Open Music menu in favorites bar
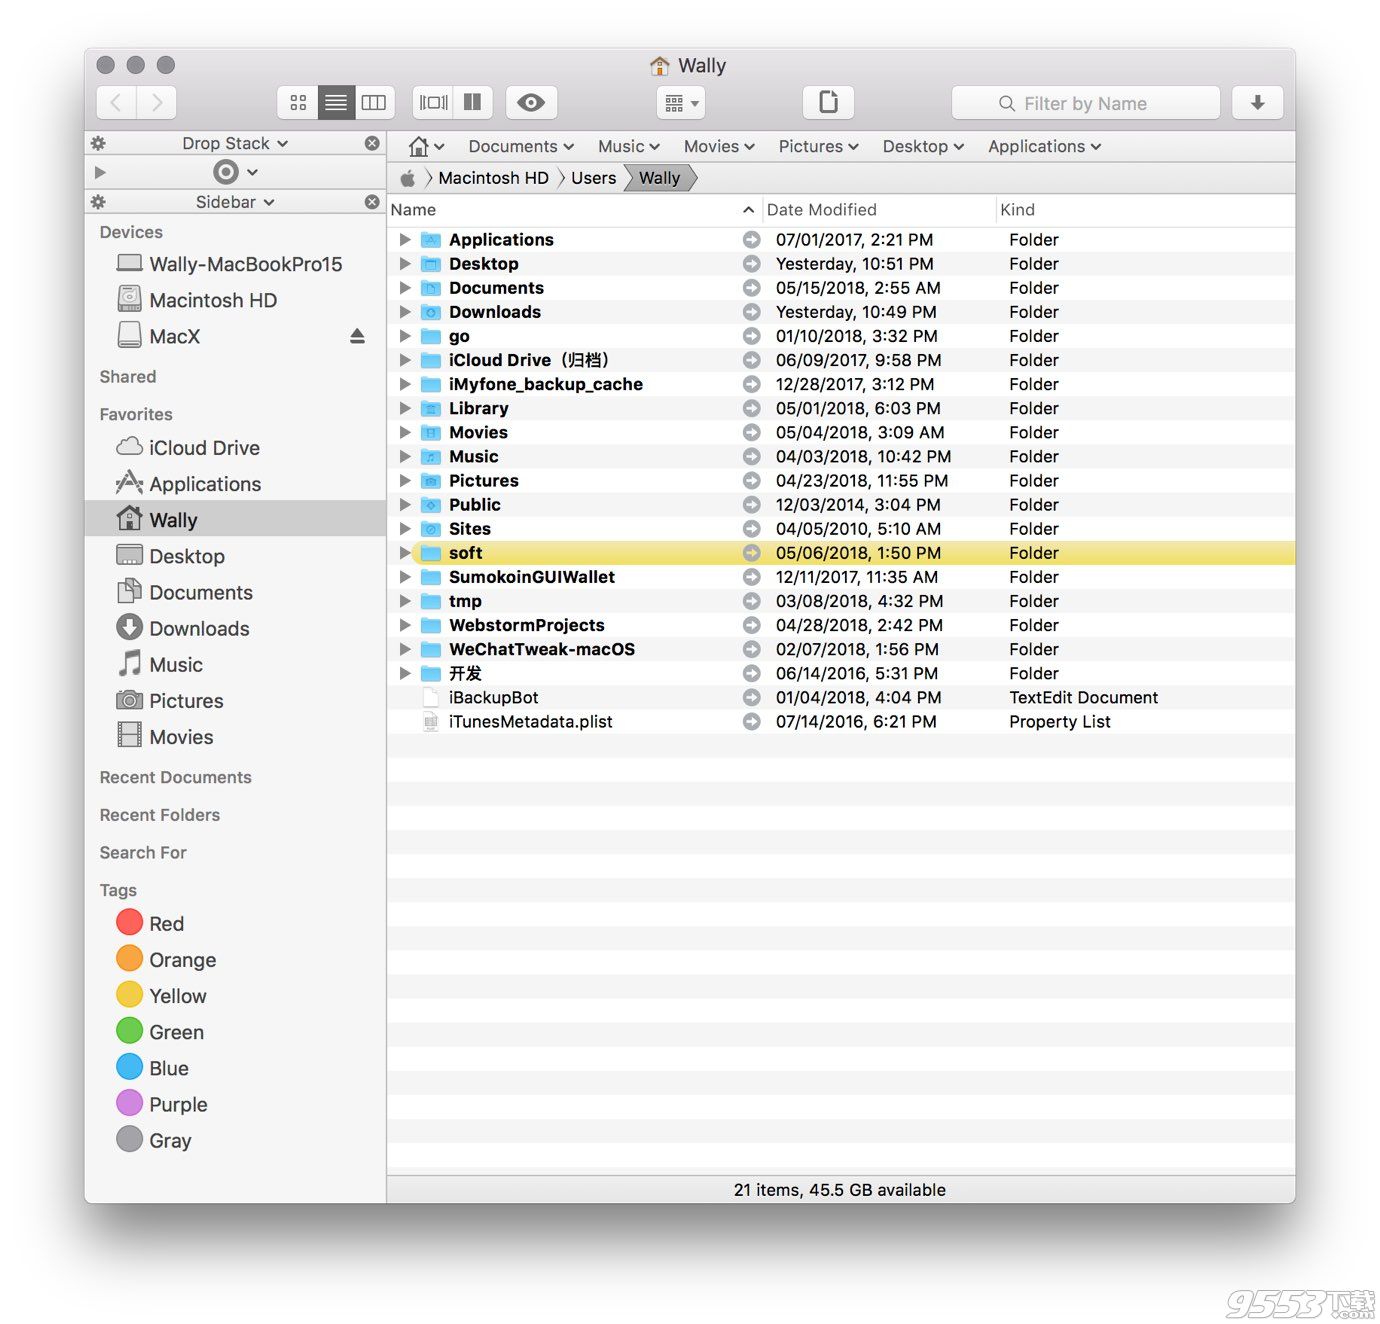1380x1324 pixels. 629,146
